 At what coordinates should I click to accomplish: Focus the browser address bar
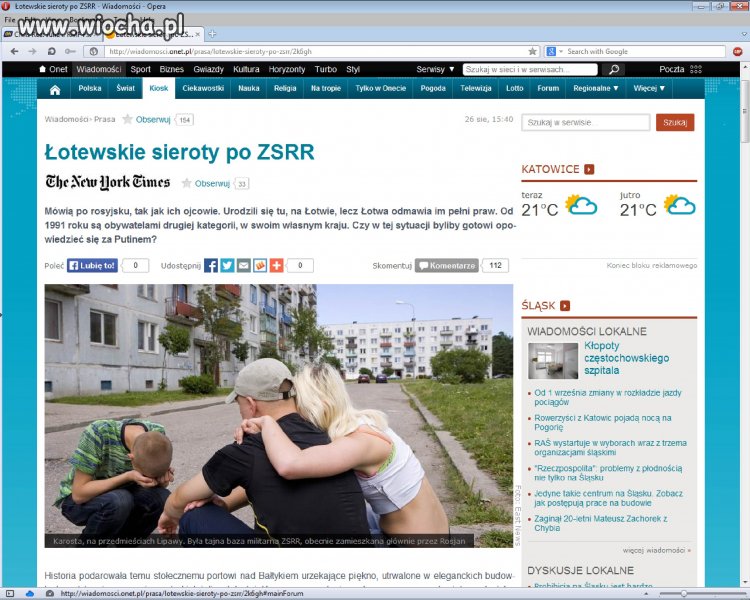point(316,51)
